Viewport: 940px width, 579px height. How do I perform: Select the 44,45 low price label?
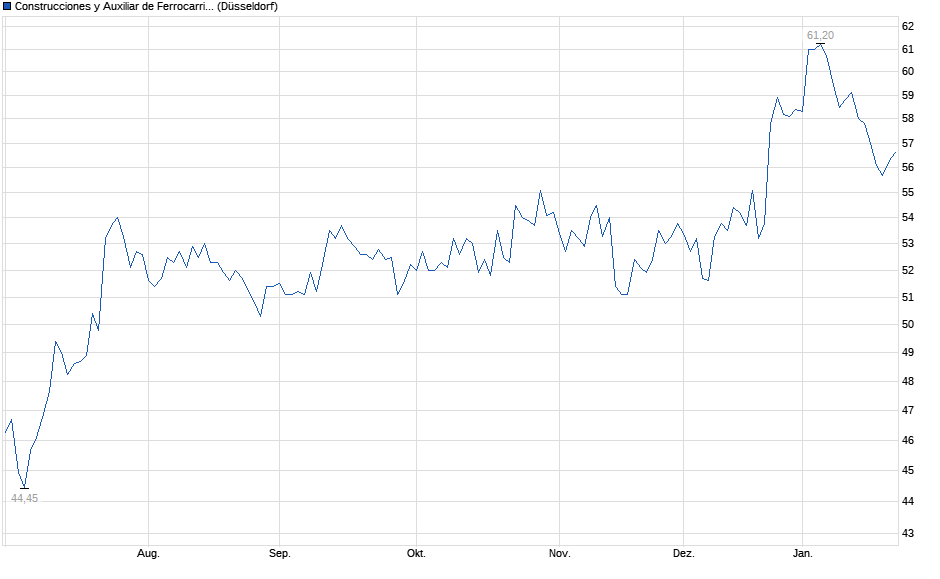pyautogui.click(x=24, y=498)
